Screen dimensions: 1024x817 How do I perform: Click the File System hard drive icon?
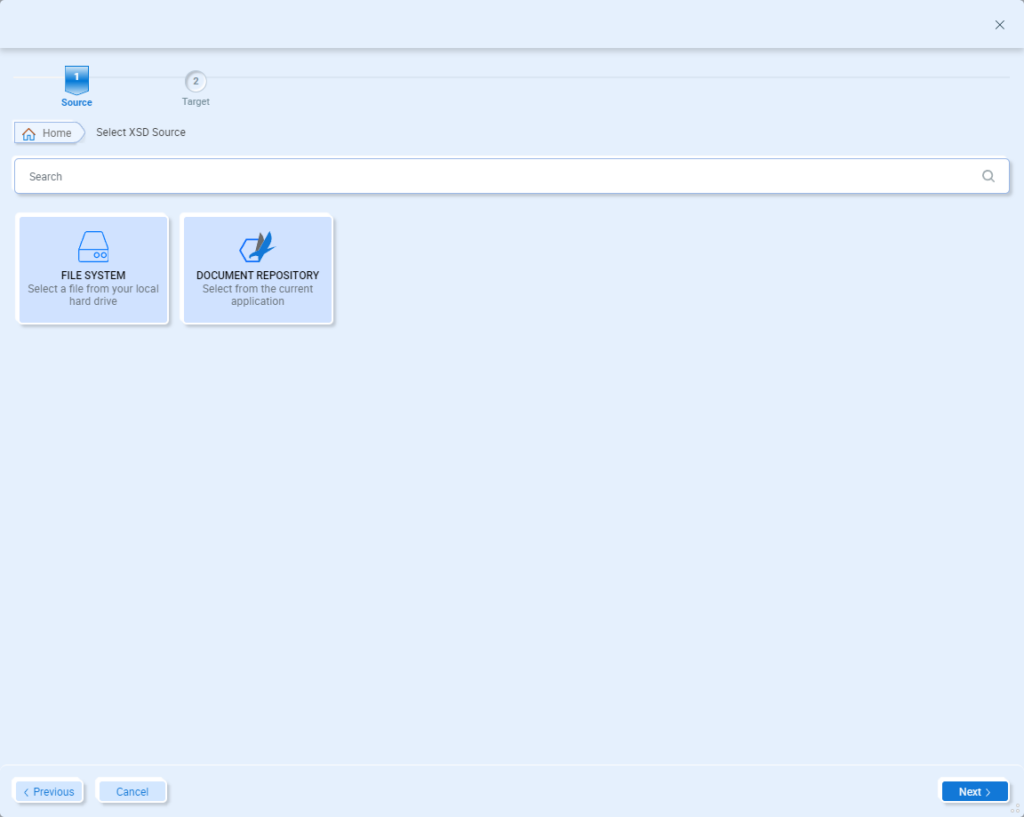click(x=93, y=246)
